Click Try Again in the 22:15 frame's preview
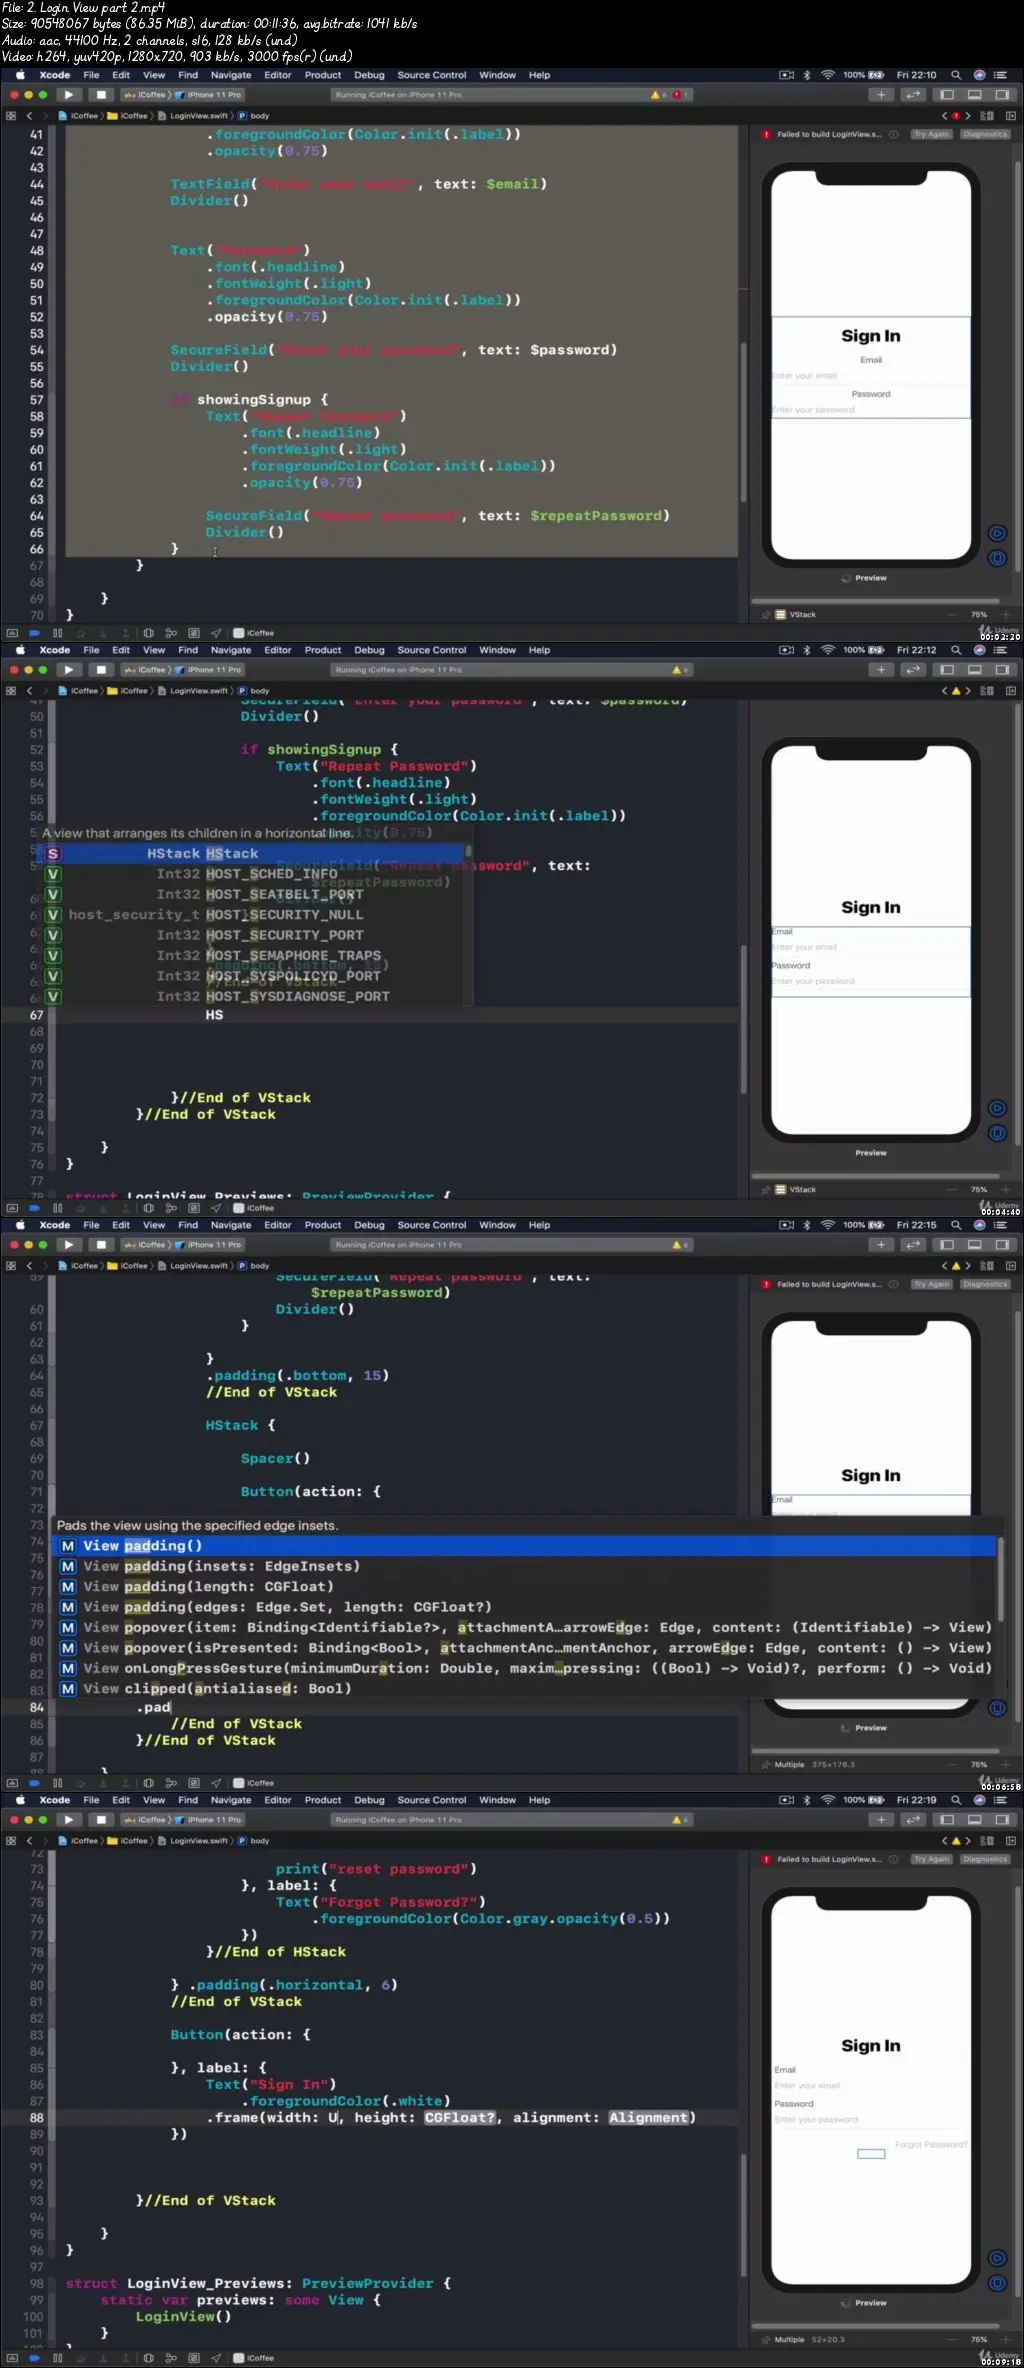The image size is (1024, 2368). pos(931,1284)
